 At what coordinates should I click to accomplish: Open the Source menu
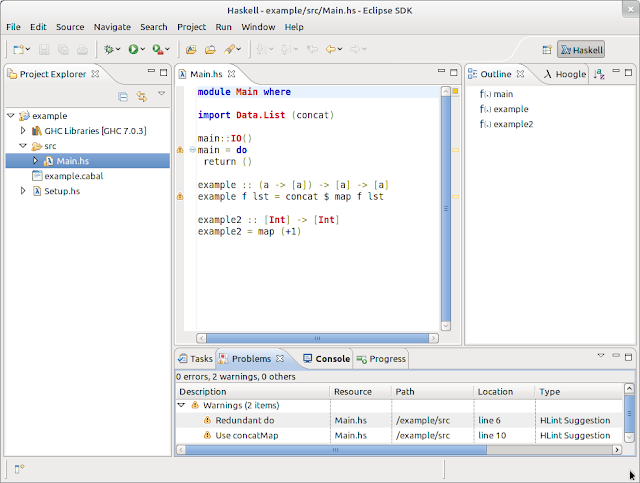tap(70, 27)
